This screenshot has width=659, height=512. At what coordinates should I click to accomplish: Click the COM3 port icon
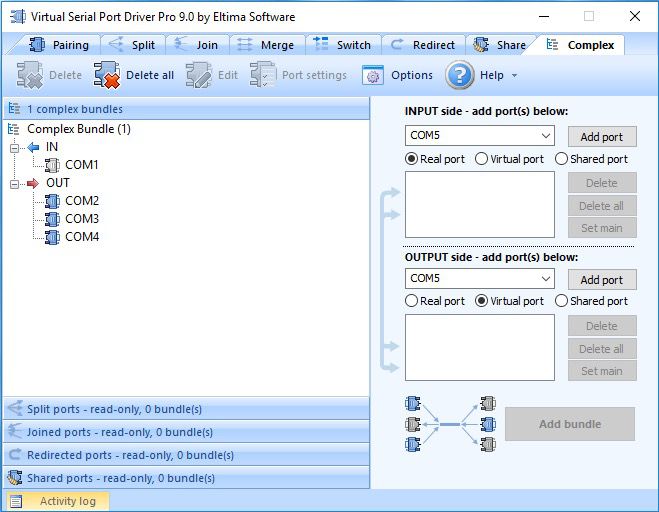click(x=52, y=219)
